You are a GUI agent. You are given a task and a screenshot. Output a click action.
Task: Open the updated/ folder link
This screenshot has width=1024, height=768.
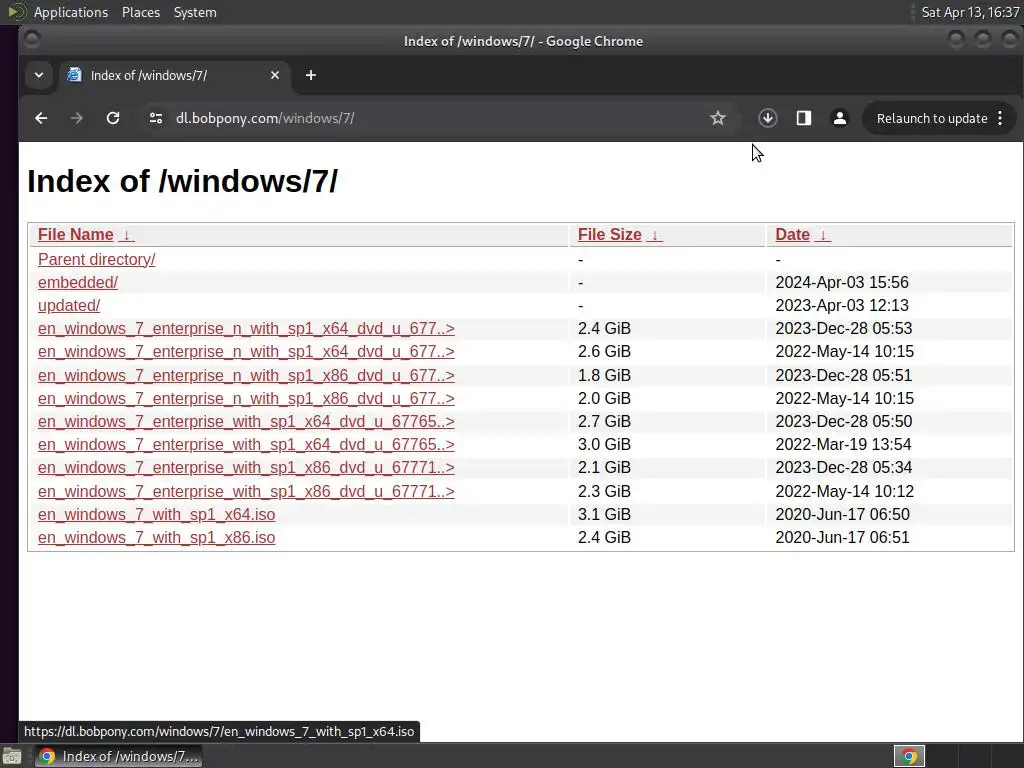tap(69, 305)
